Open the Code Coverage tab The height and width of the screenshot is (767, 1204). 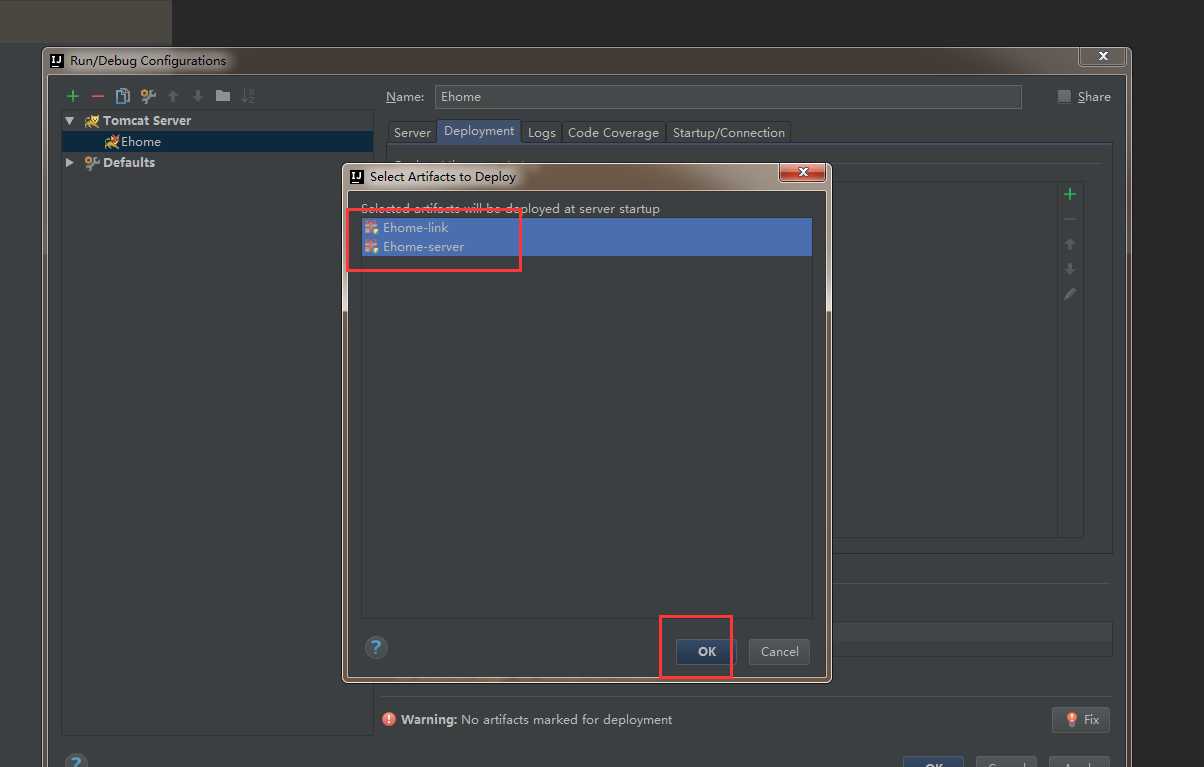[613, 132]
